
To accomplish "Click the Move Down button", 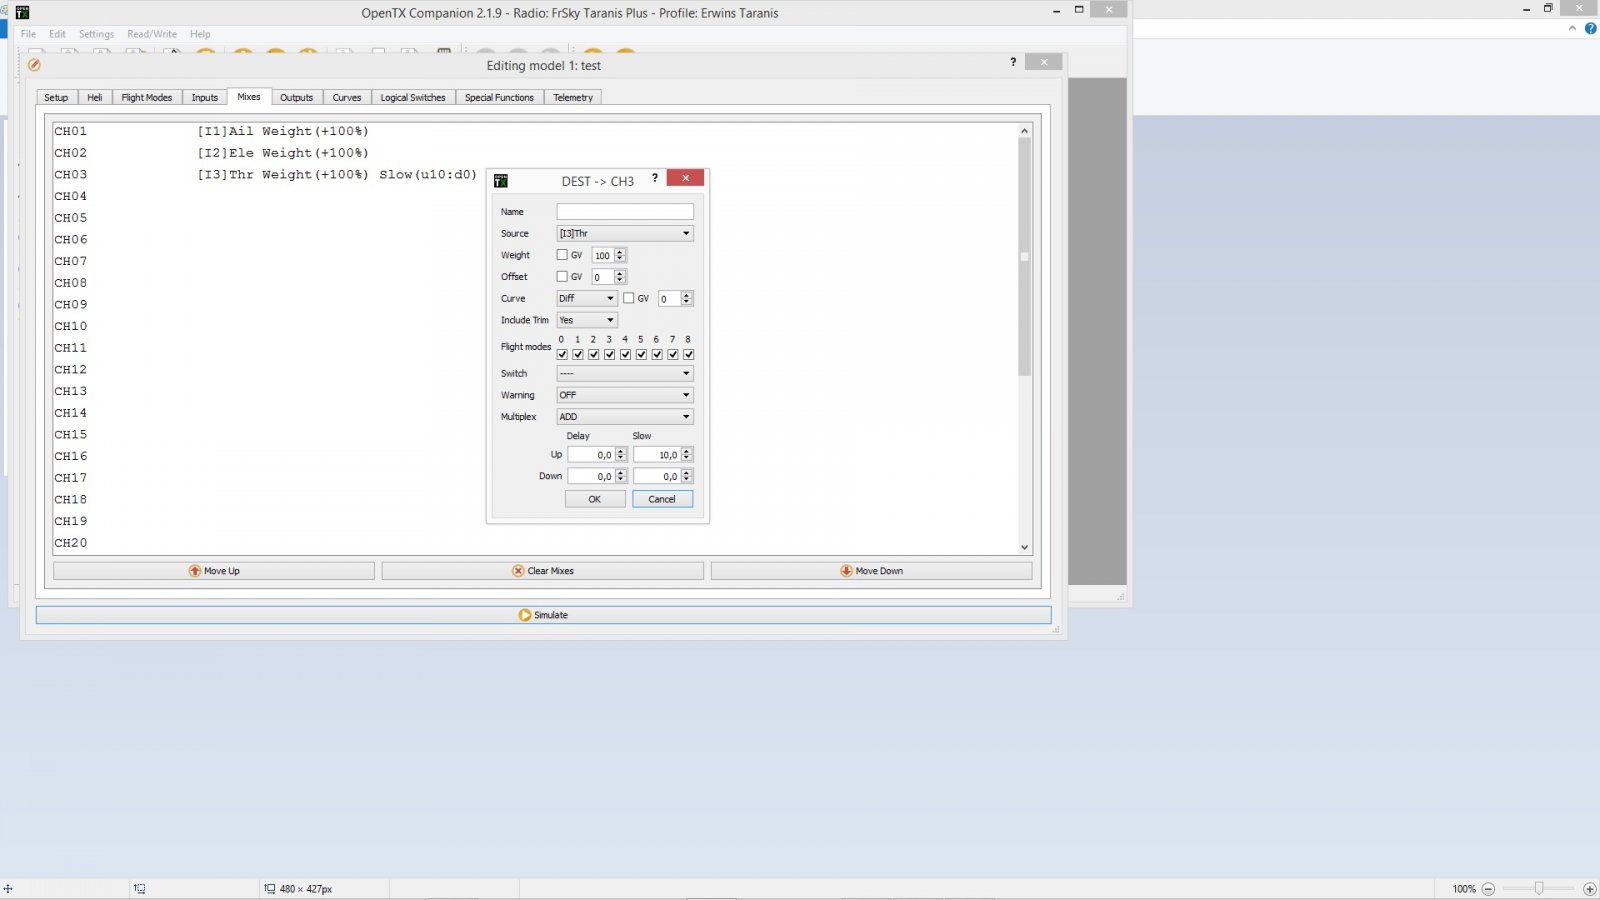I will click(x=871, y=571).
